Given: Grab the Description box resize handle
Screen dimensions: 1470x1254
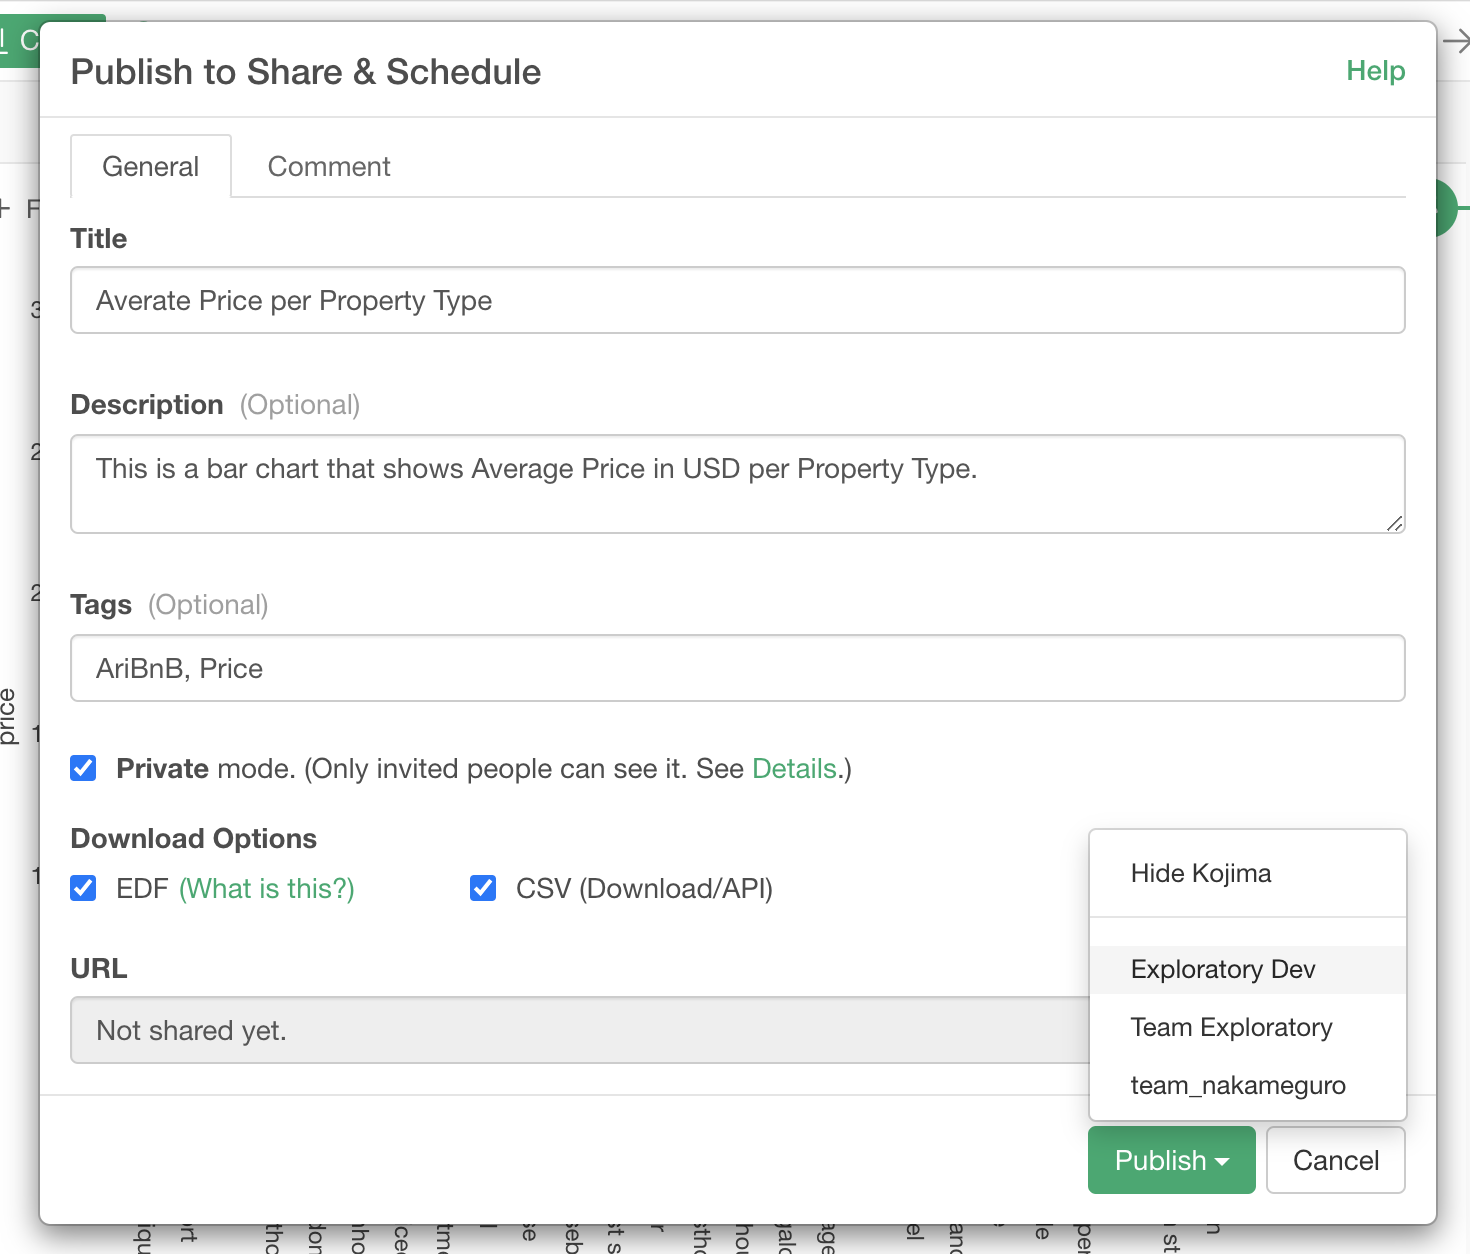Looking at the screenshot, I should 1394,523.
